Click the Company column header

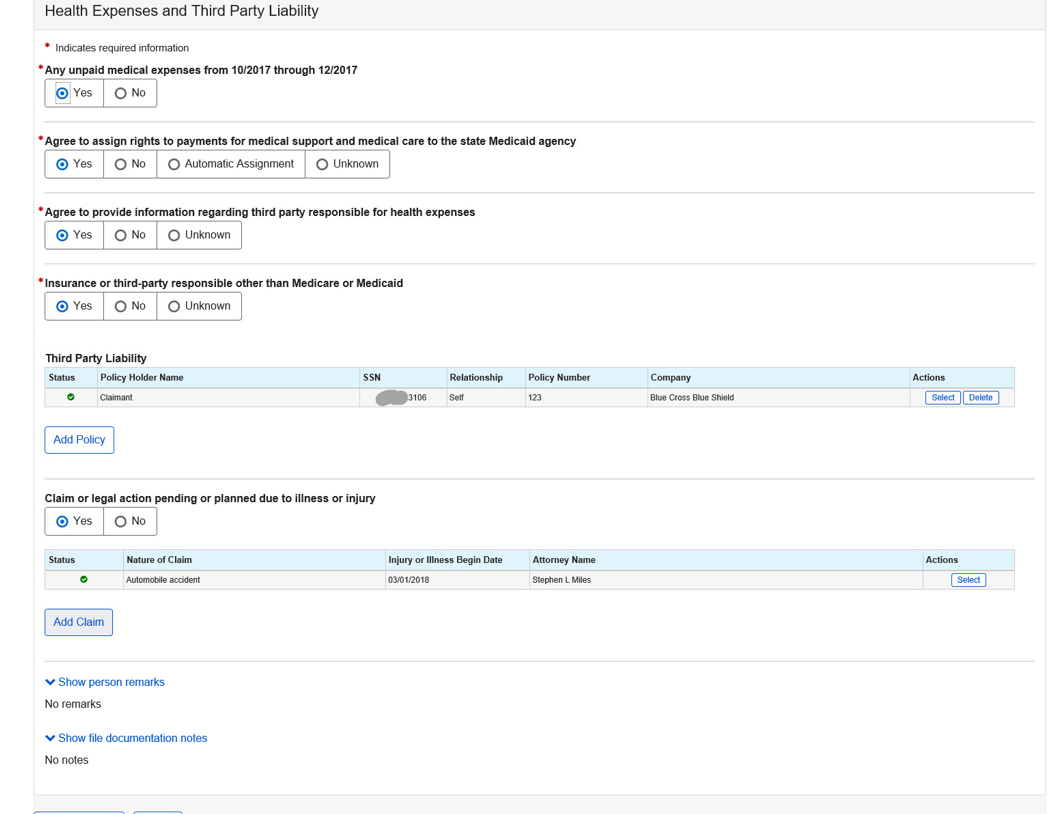(x=671, y=377)
